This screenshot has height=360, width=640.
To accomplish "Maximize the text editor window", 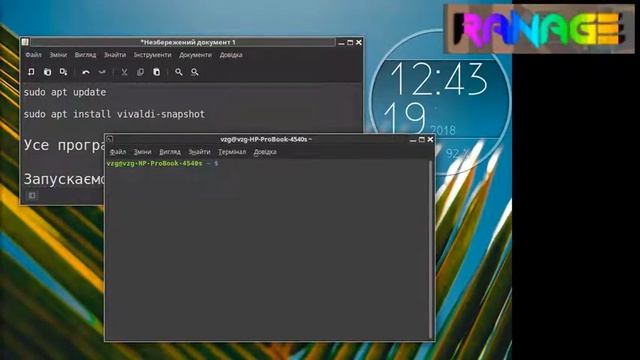I will (350, 42).
